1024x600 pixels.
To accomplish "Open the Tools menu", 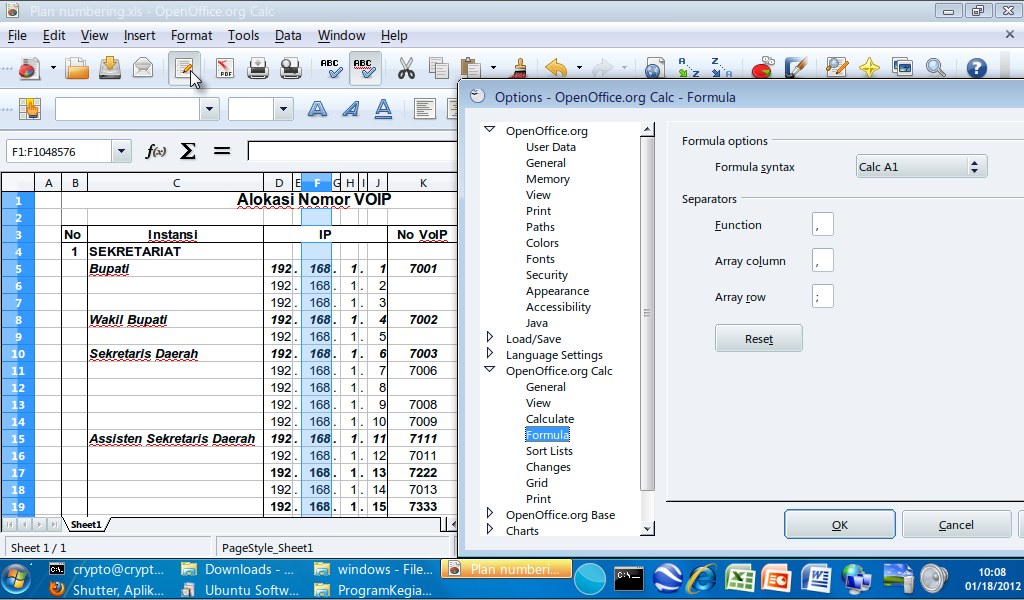I will click(x=243, y=34).
